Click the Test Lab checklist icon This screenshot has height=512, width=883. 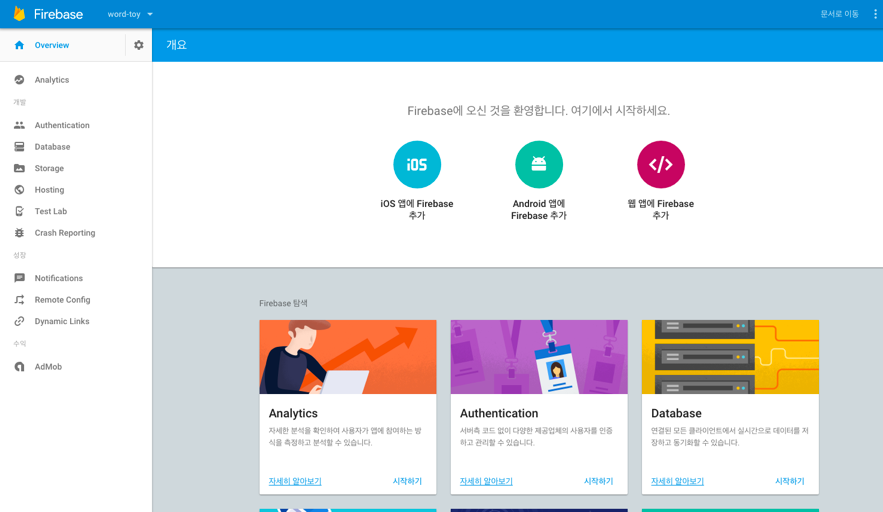[x=19, y=211]
